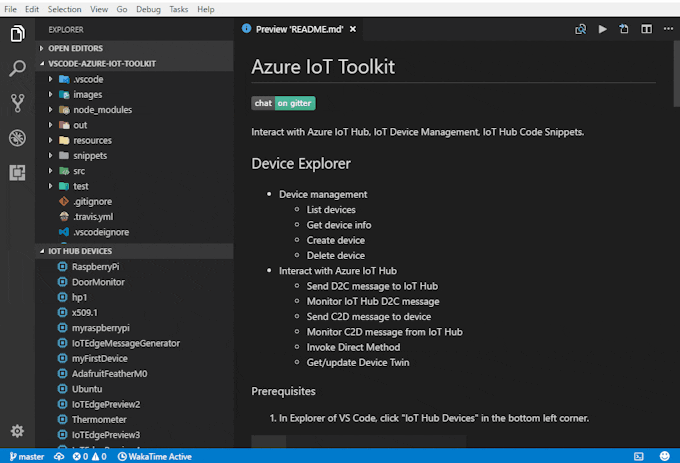Image resolution: width=680 pixels, height=463 pixels.
Task: Click the .travis.yml file icon
Action: (x=64, y=216)
